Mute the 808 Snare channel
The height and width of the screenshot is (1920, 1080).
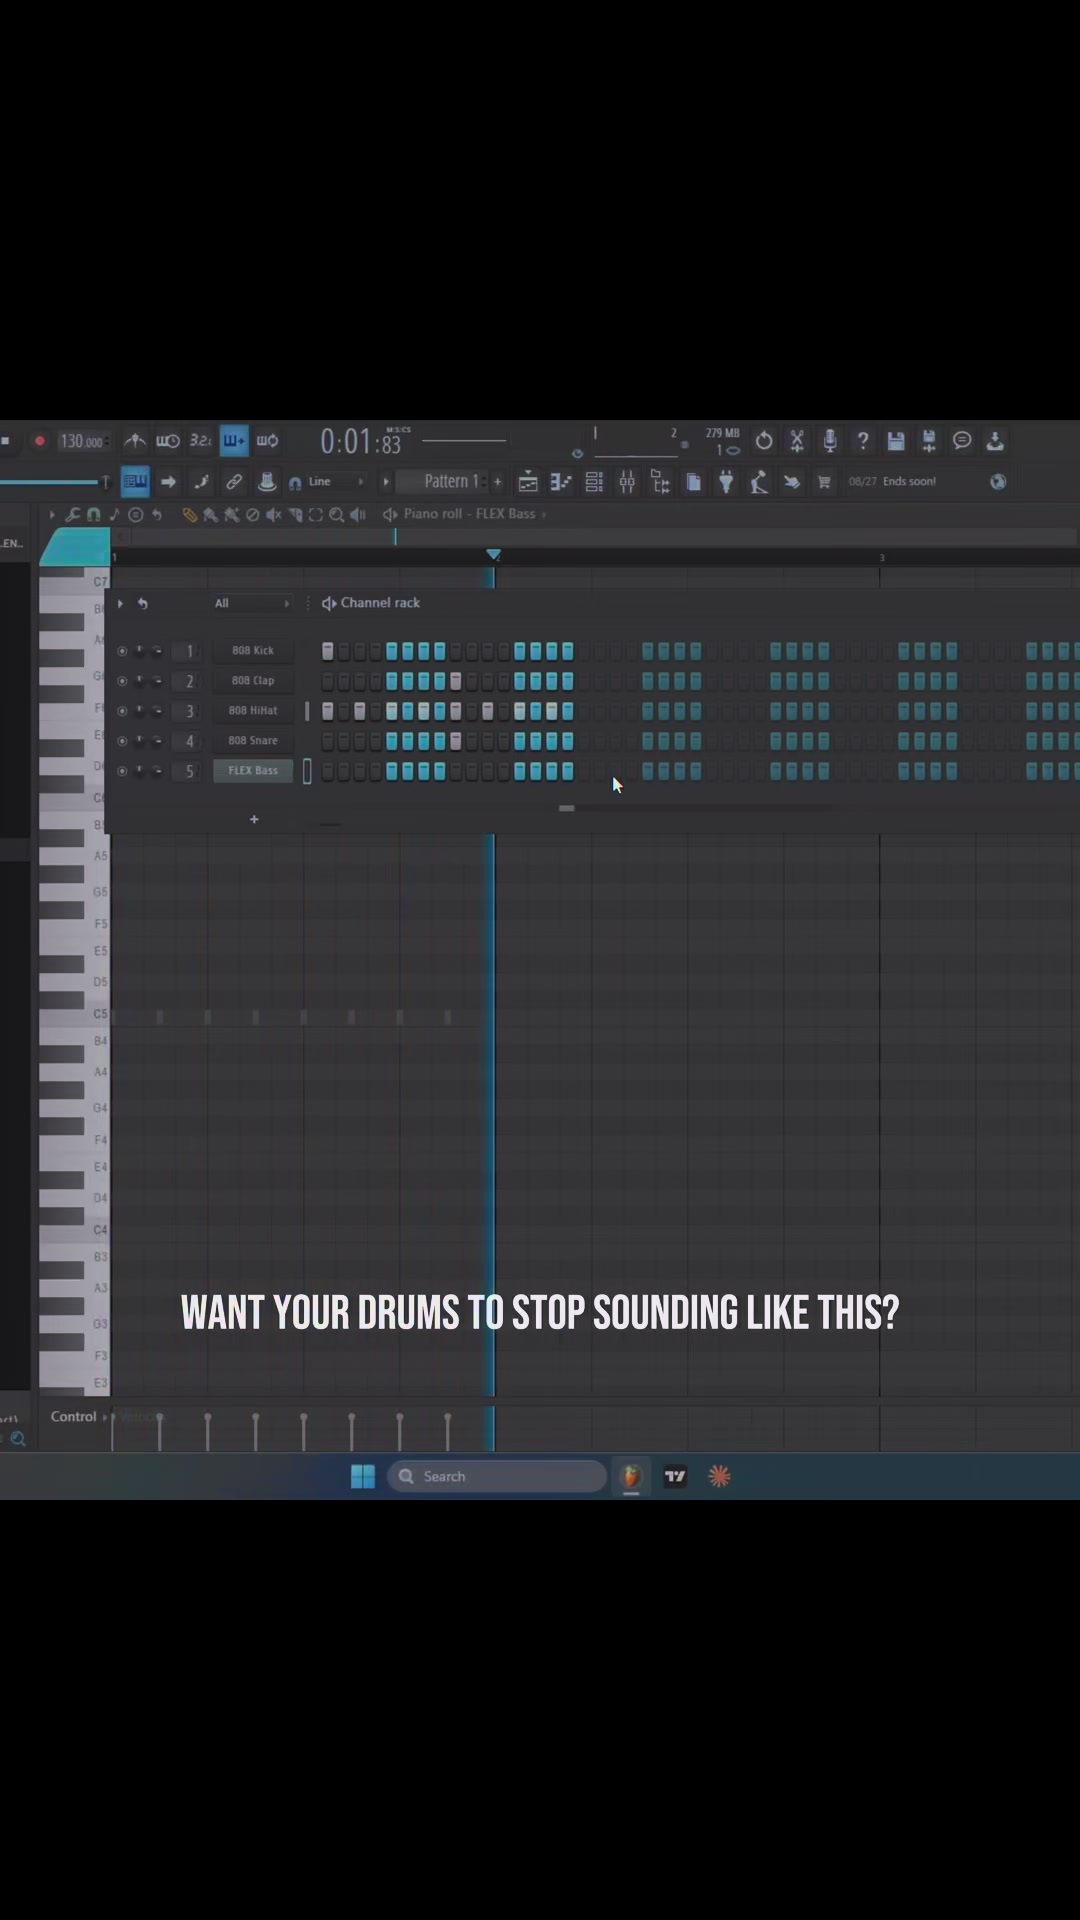point(122,741)
